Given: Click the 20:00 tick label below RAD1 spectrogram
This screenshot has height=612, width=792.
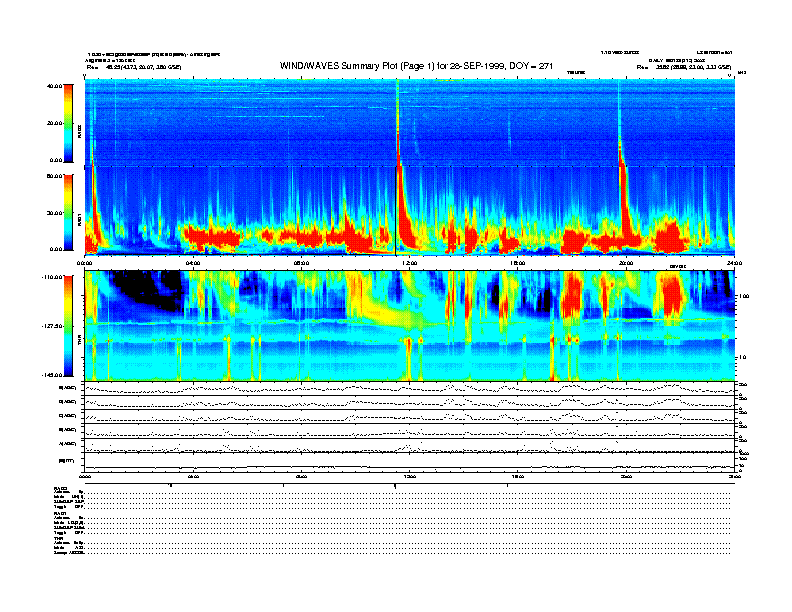Looking at the screenshot, I should 626,263.
